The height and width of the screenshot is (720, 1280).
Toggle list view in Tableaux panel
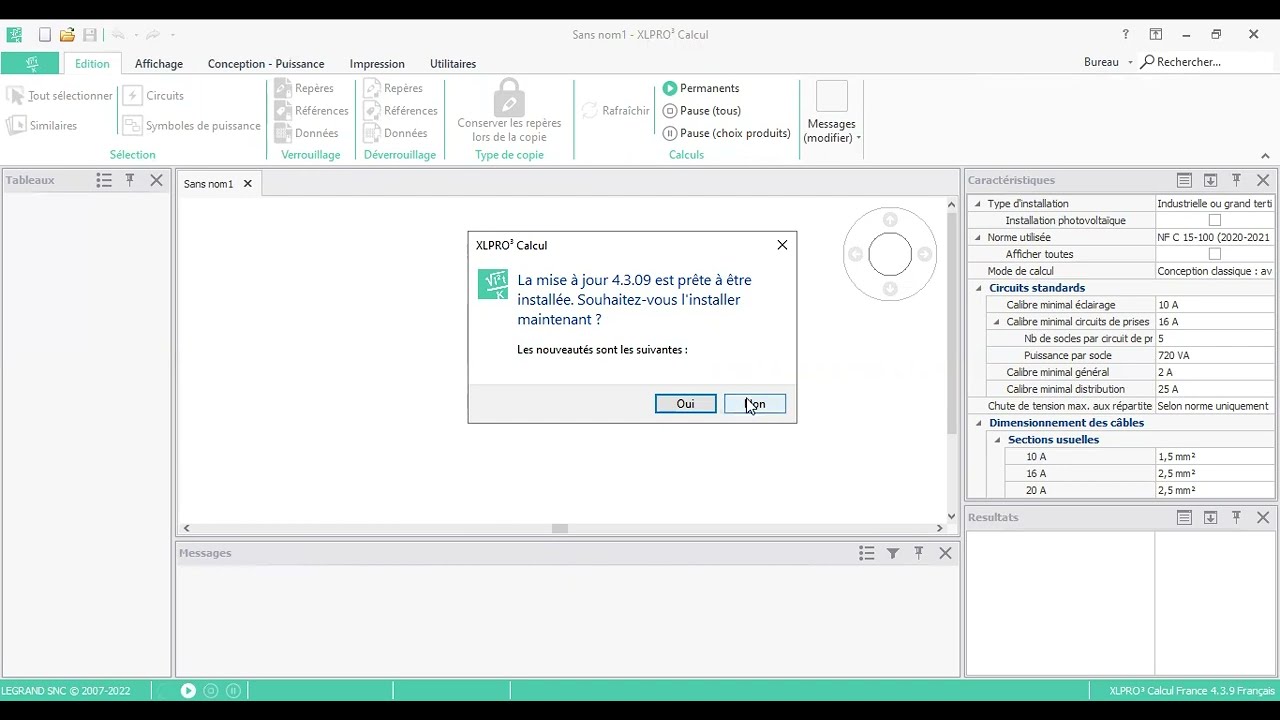pos(104,180)
